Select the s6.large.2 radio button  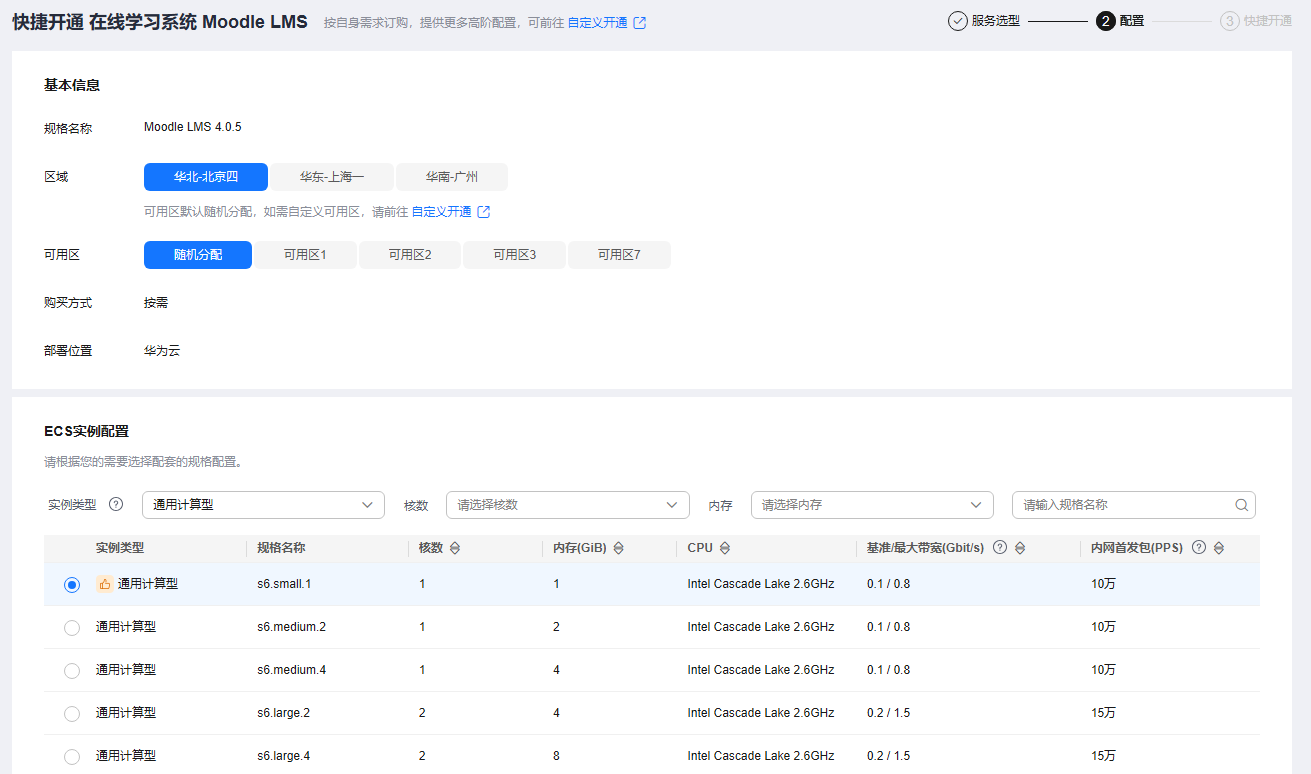(72, 714)
